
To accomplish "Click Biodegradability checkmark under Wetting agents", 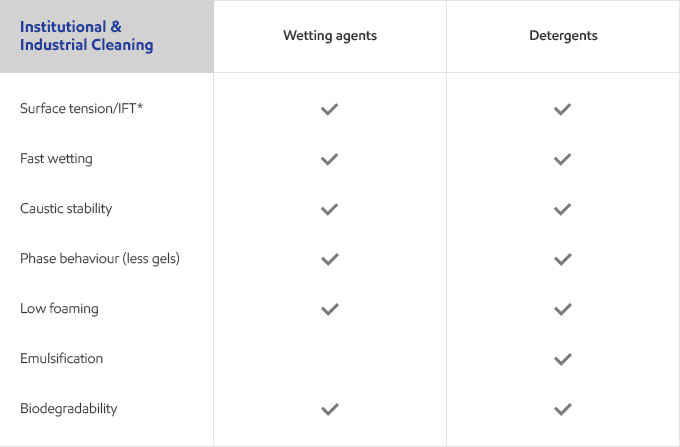I will [330, 409].
